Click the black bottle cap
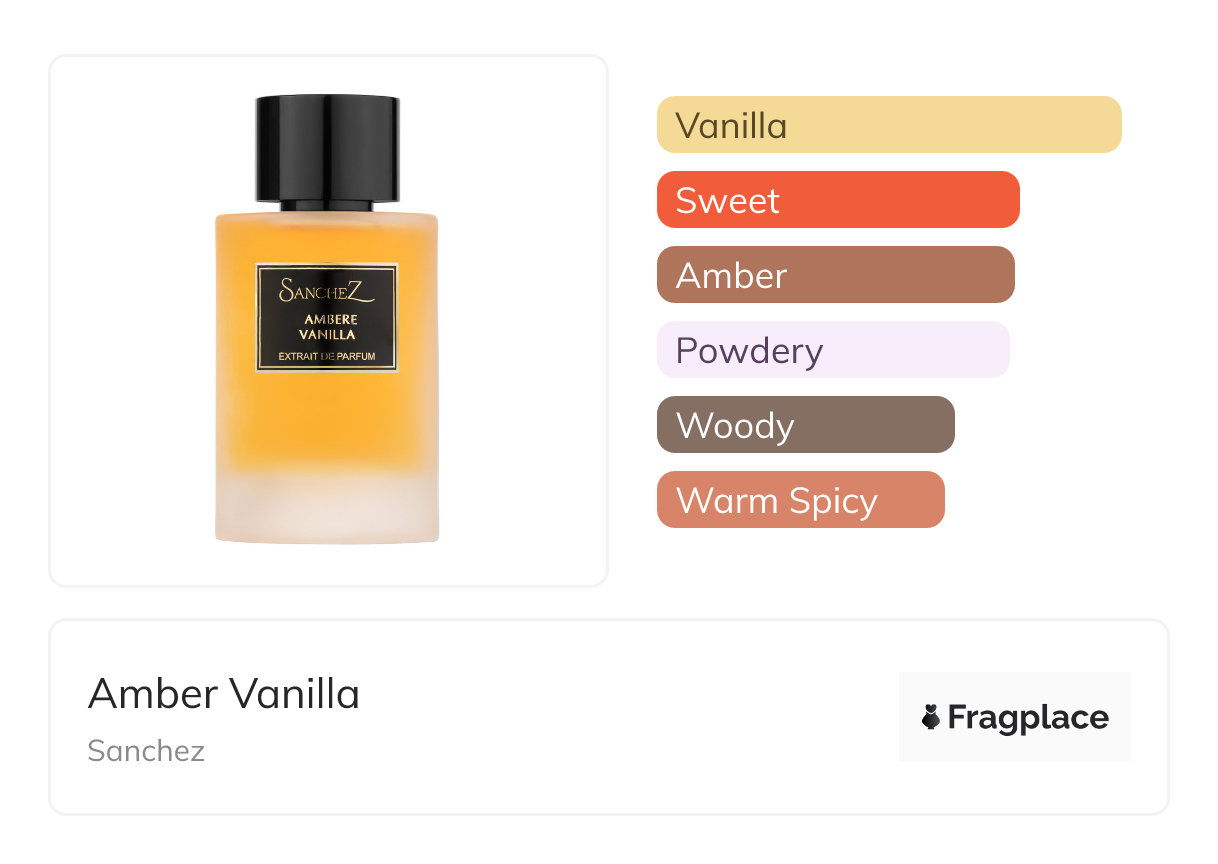Screen dimensions: 1218x864 [327, 149]
